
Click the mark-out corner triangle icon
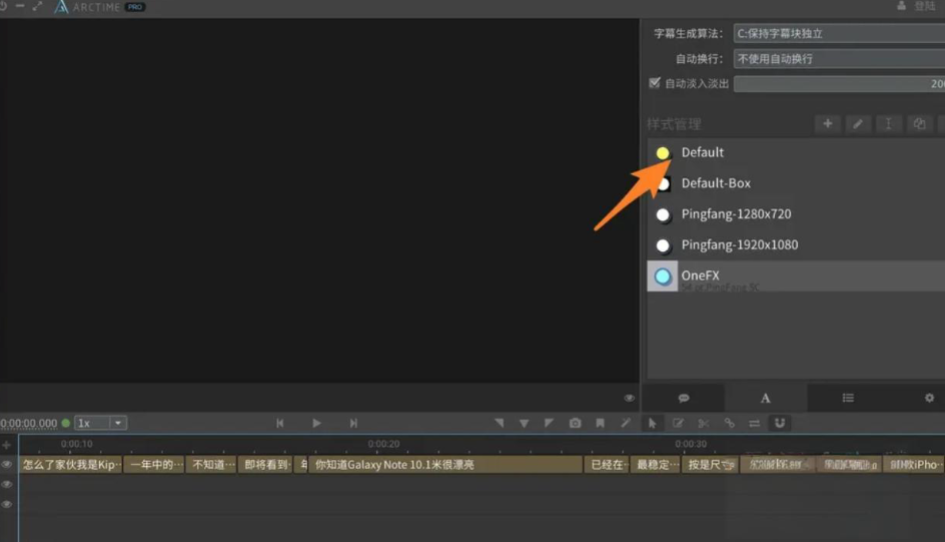pyautogui.click(x=548, y=423)
